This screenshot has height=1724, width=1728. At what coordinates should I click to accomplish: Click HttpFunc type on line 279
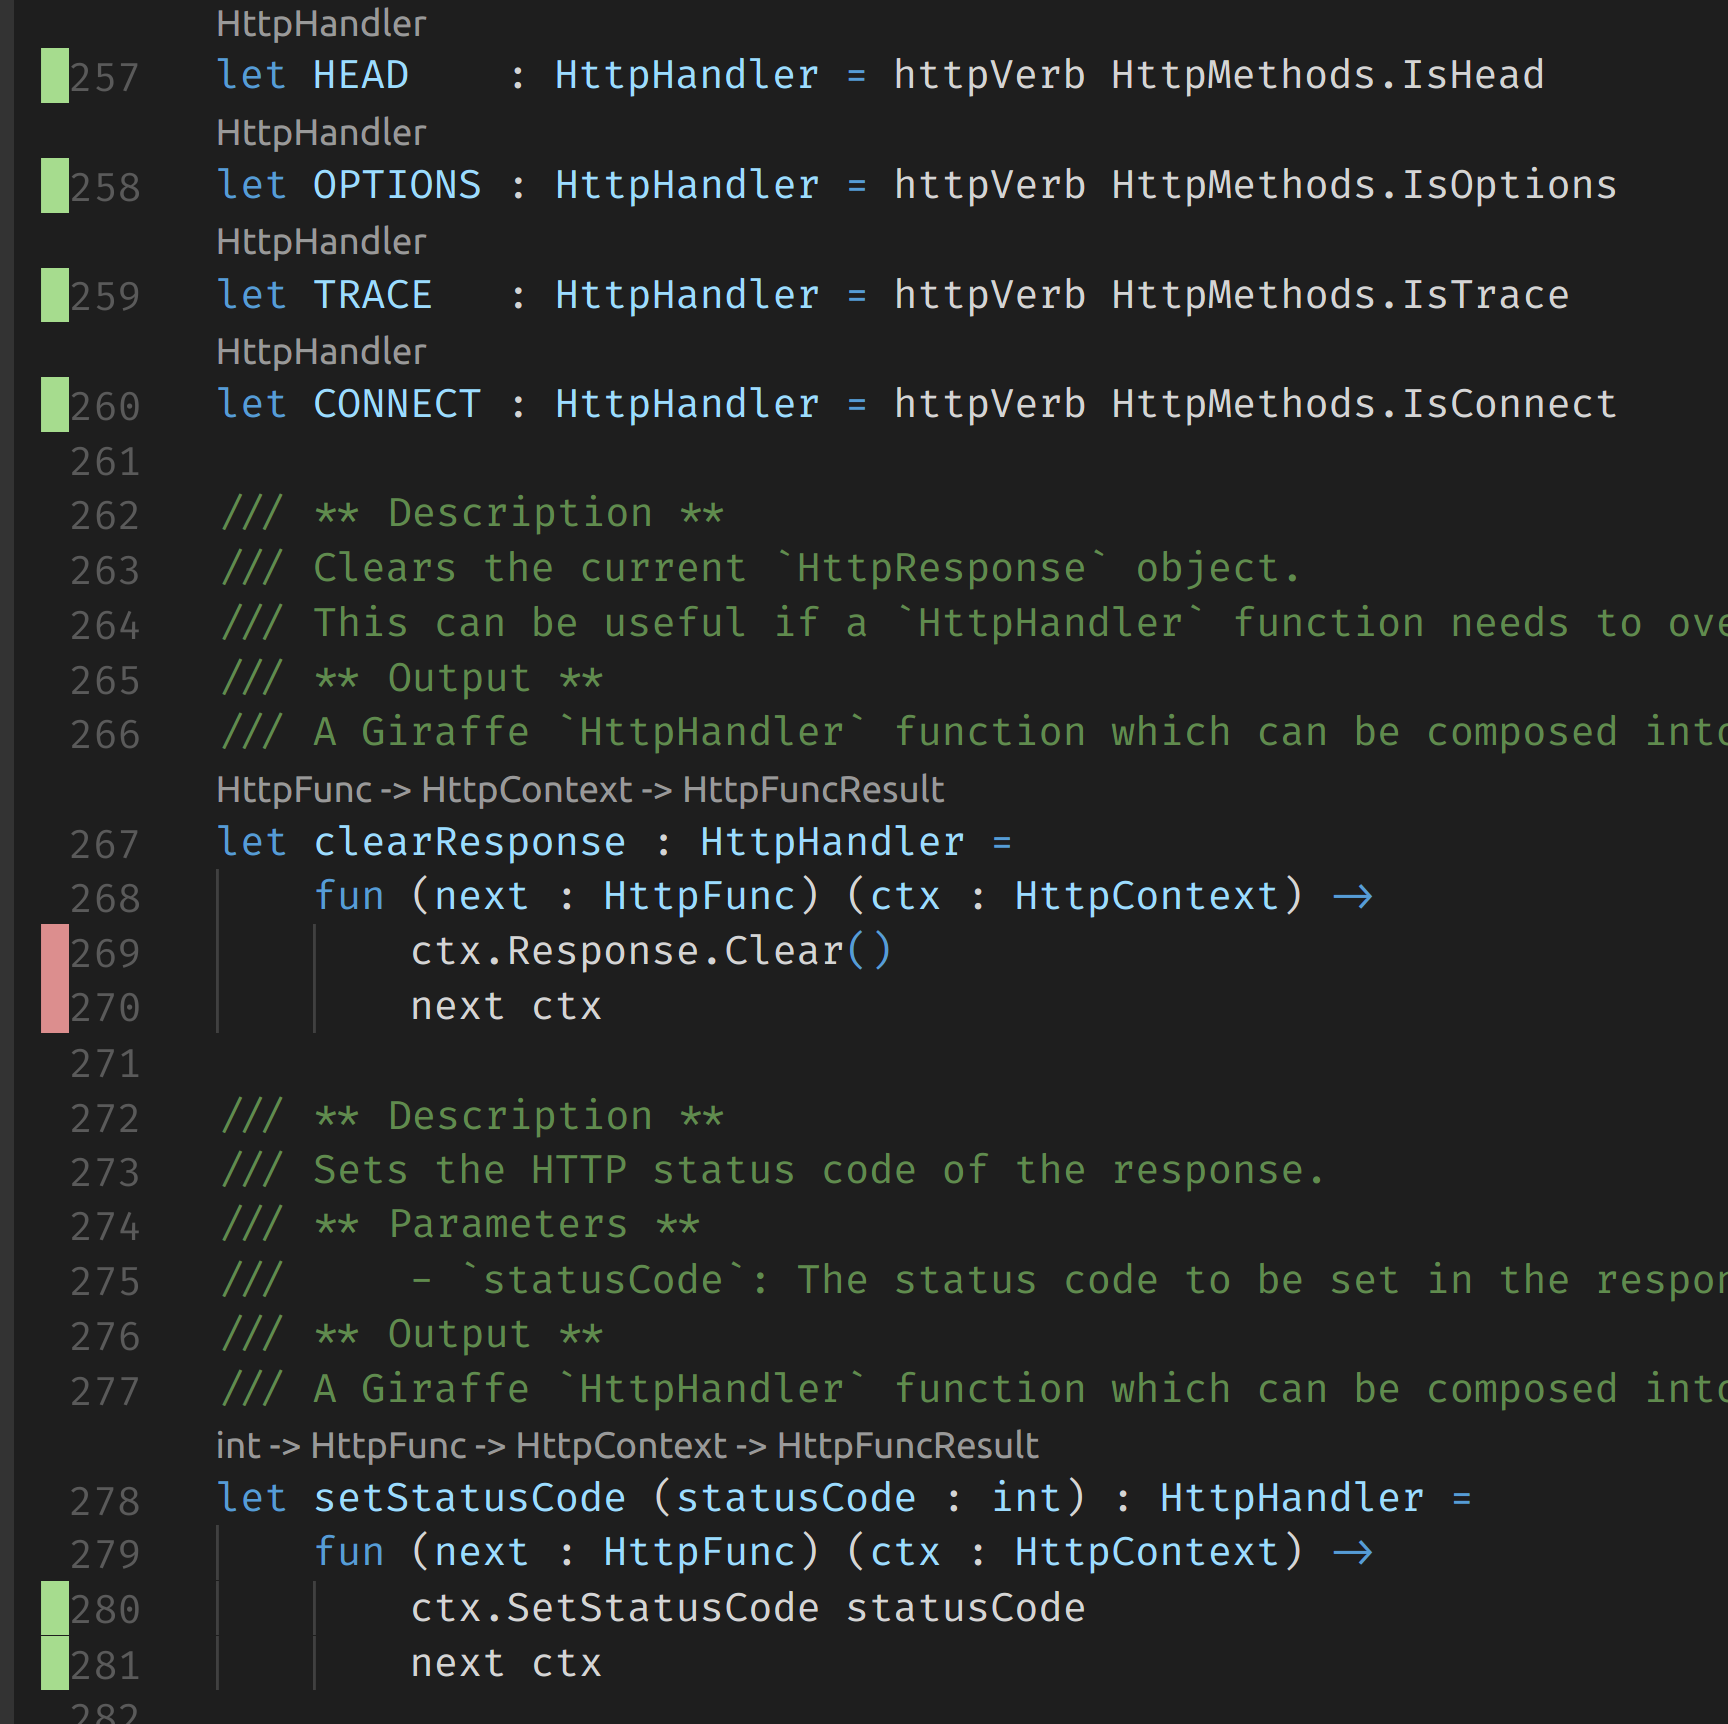pyautogui.click(x=699, y=1552)
